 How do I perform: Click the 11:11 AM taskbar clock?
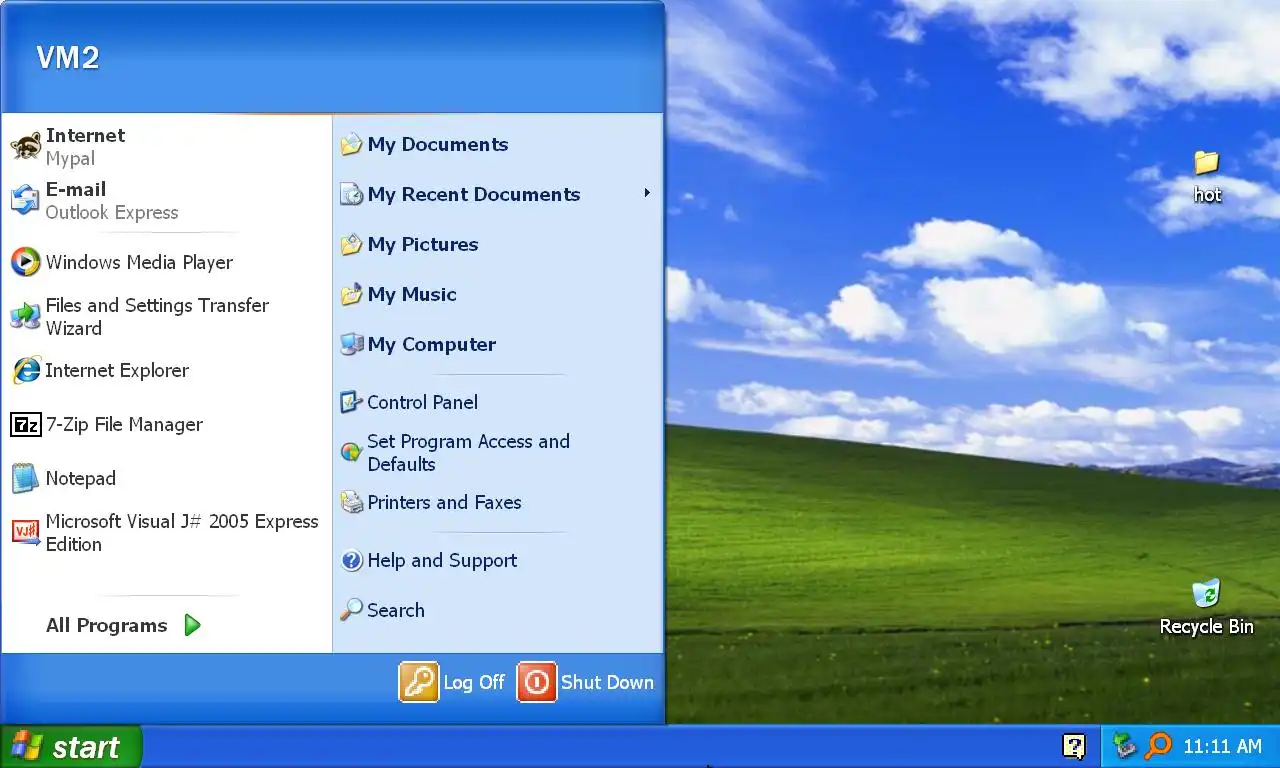[x=1222, y=747]
